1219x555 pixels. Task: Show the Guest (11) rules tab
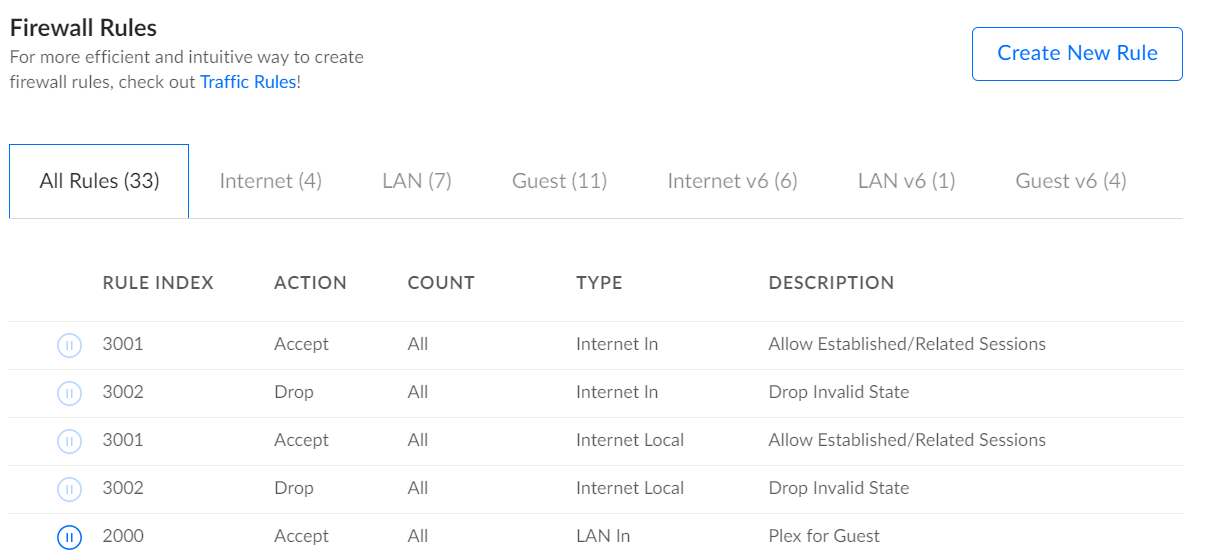click(x=559, y=181)
